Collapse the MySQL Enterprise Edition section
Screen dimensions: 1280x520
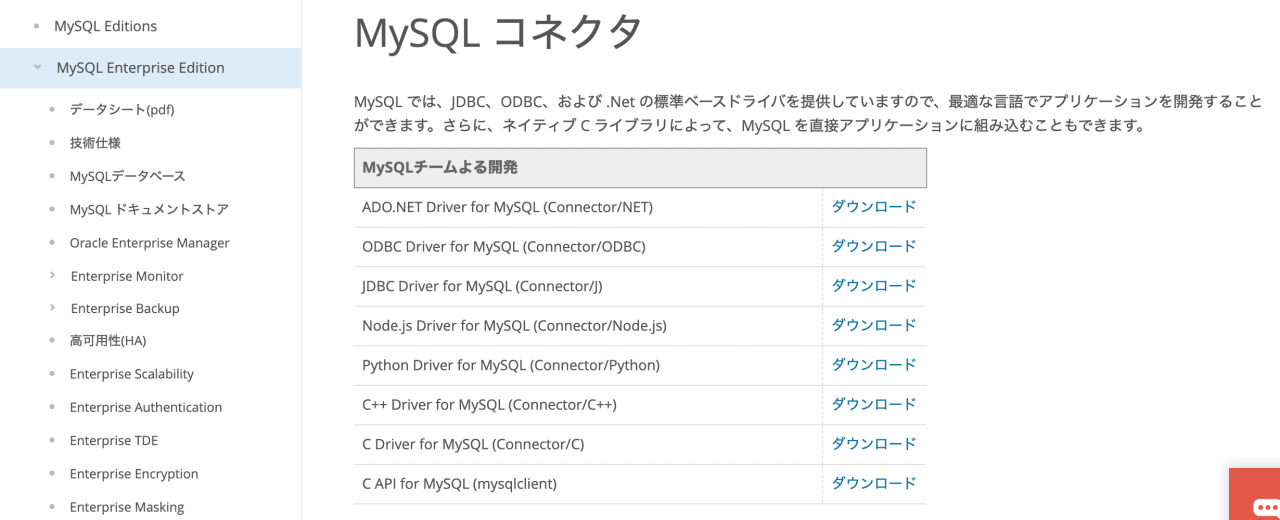(38, 68)
